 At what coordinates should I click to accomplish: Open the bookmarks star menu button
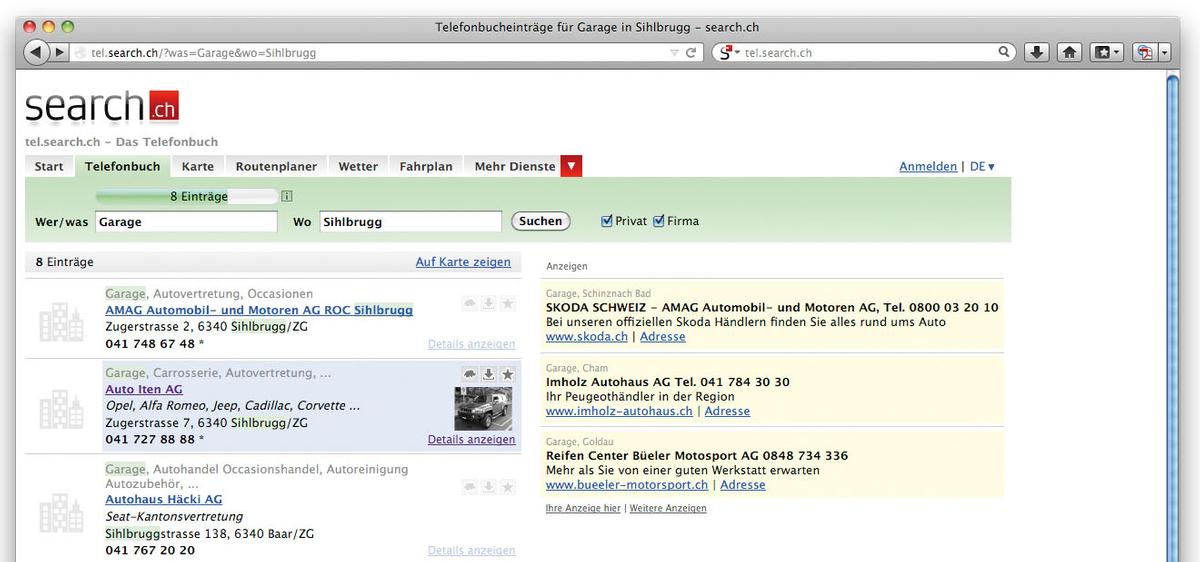1107,53
